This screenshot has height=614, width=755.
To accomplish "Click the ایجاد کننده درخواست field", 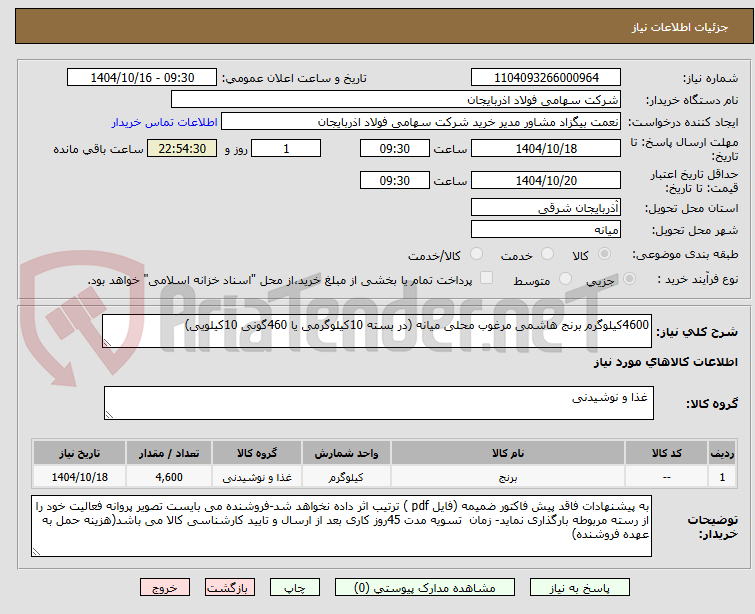I will [421, 122].
